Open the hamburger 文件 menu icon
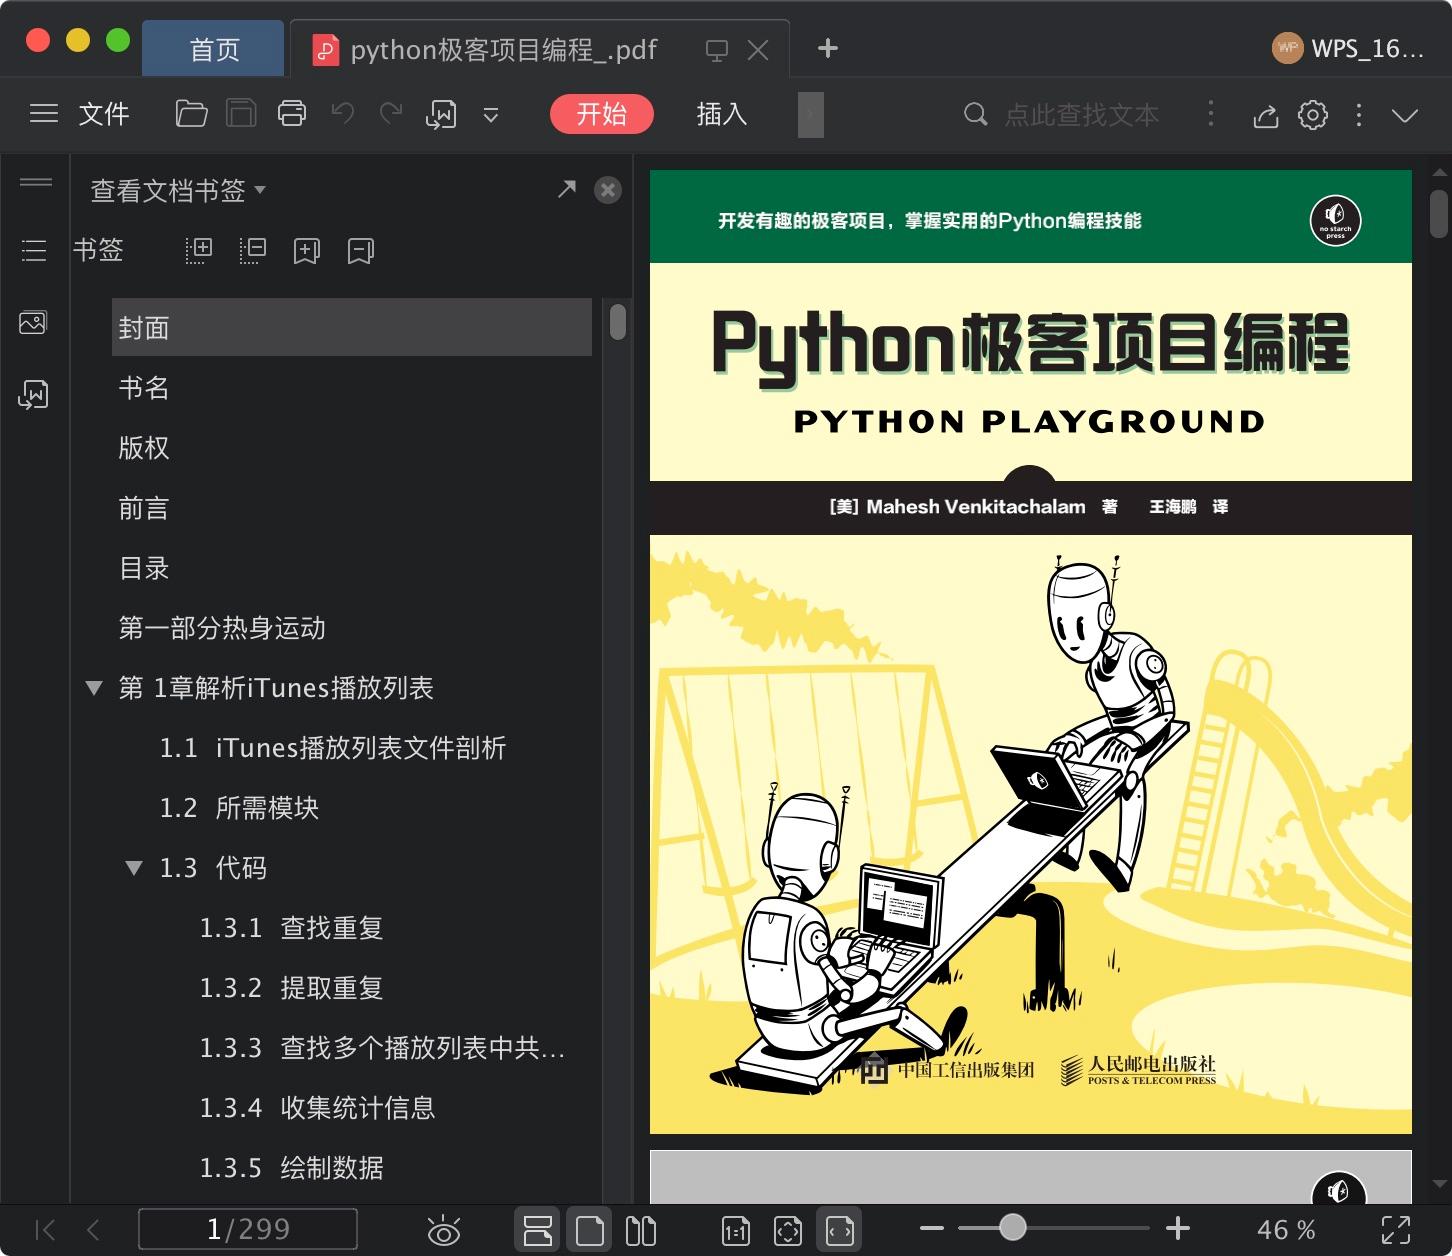The width and height of the screenshot is (1452, 1256). point(44,114)
